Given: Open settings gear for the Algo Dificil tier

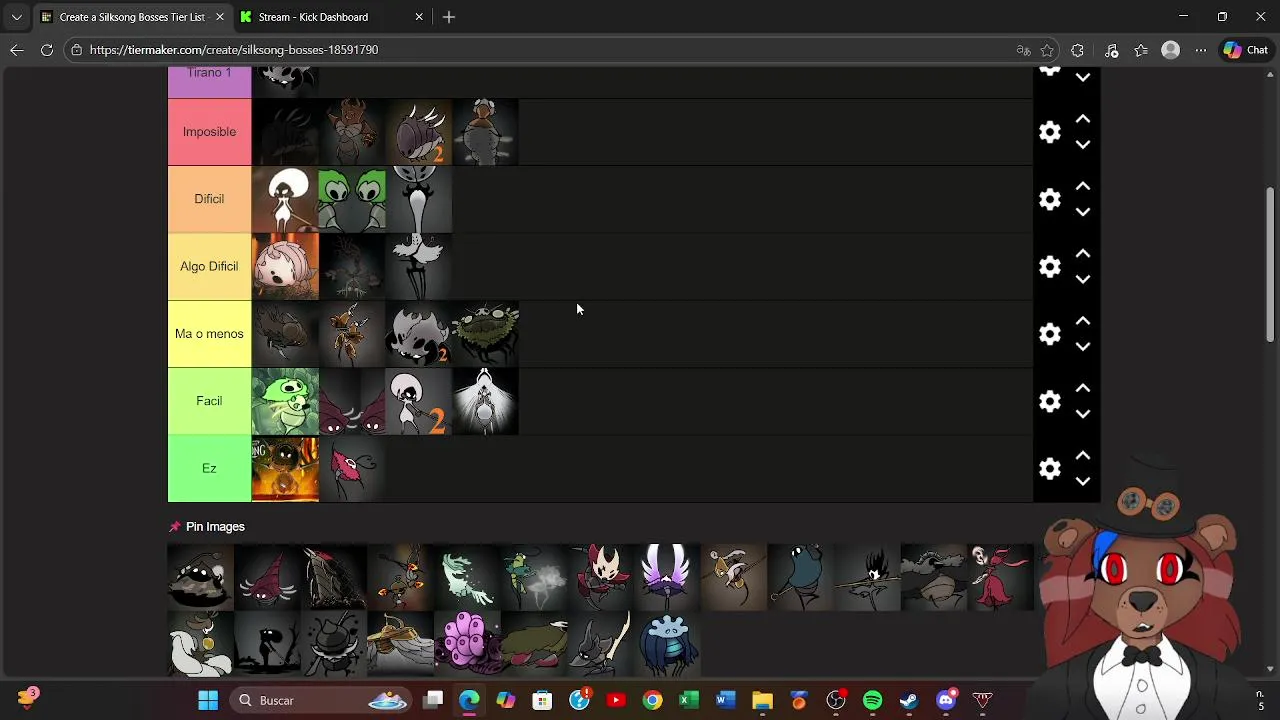Looking at the screenshot, I should click(x=1049, y=267).
